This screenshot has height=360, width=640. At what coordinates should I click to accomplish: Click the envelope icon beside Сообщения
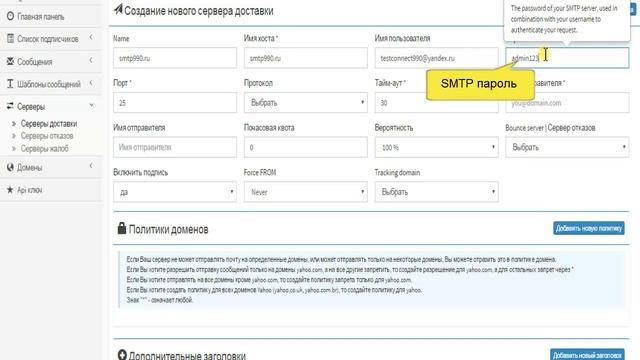pos(10,61)
